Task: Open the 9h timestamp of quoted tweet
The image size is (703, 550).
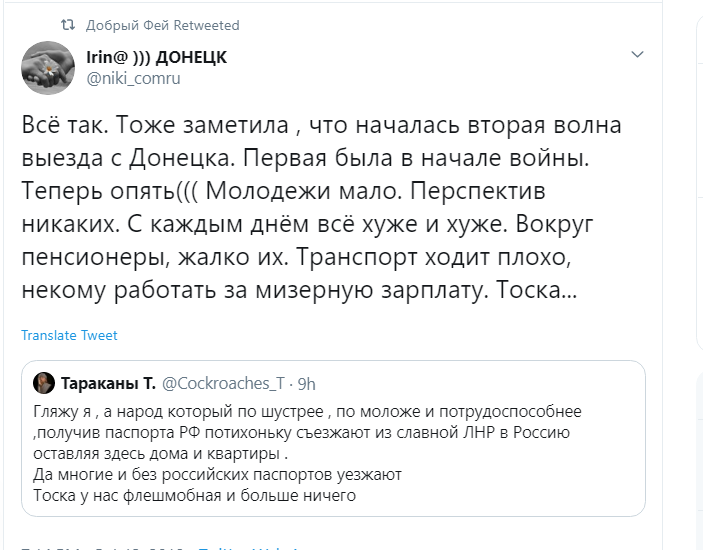Action: coord(308,383)
